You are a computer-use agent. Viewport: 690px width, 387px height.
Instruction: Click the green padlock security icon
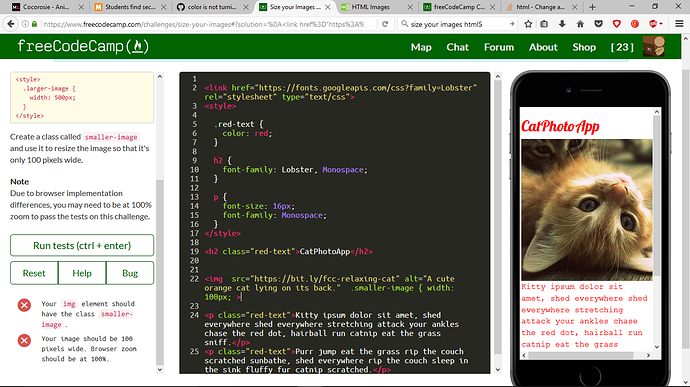tap(34, 24)
